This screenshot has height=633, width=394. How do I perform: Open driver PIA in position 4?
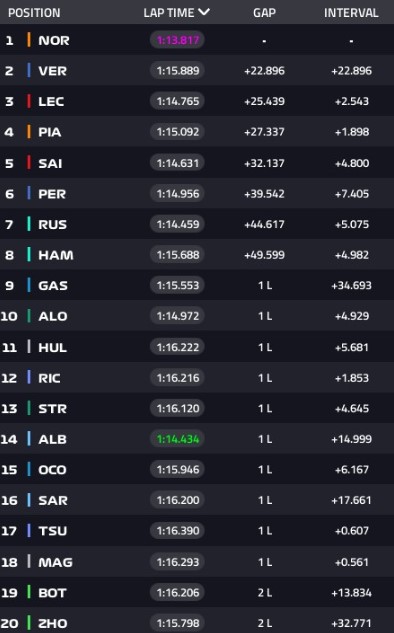pyautogui.click(x=50, y=132)
